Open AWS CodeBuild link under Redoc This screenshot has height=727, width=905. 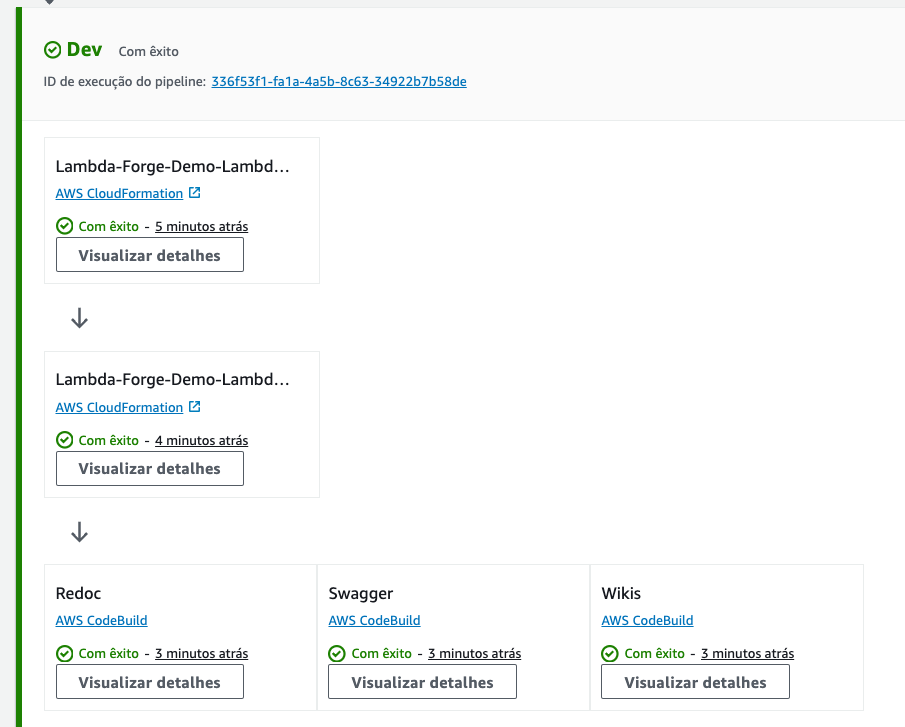[101, 621]
